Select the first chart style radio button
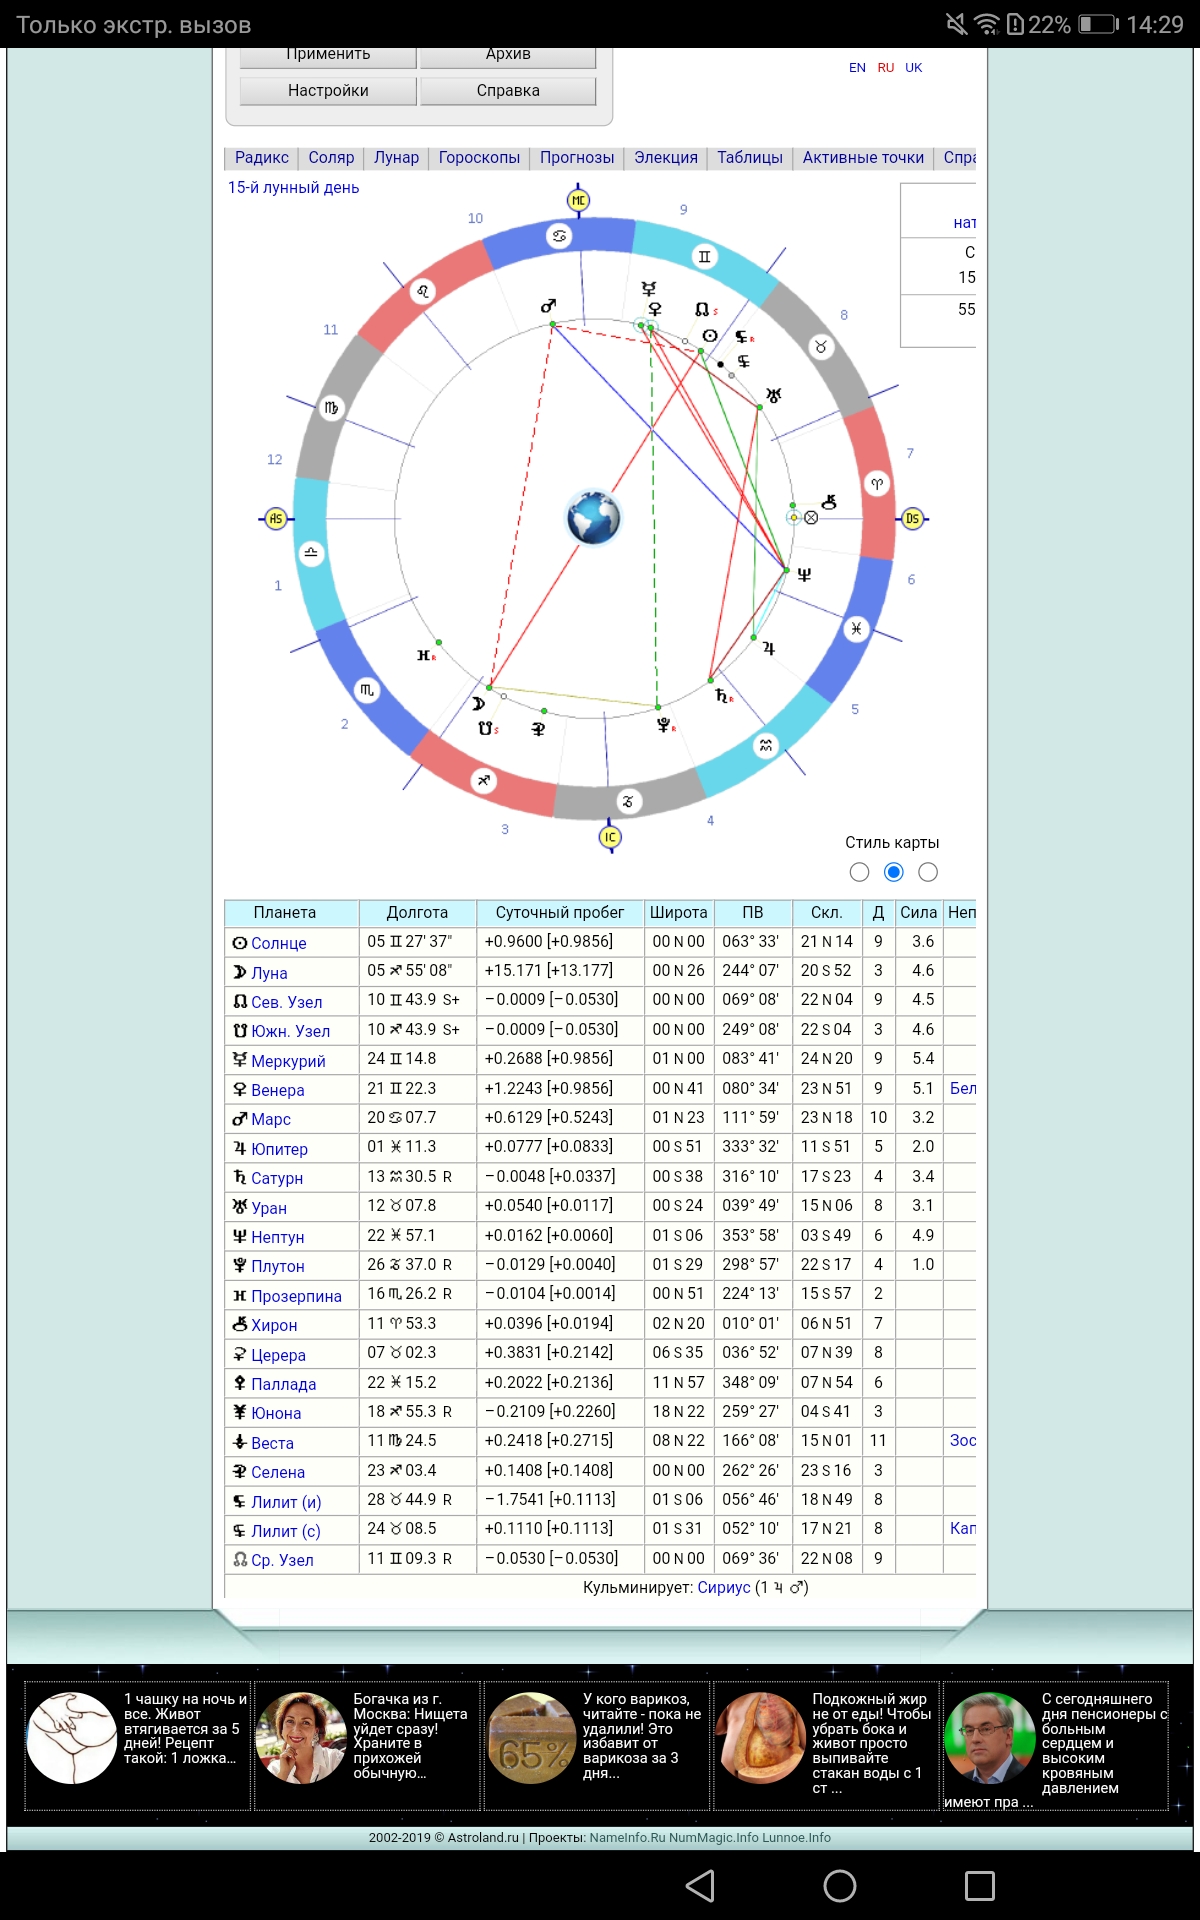Screen dimensions: 1200x1920 click(x=859, y=872)
